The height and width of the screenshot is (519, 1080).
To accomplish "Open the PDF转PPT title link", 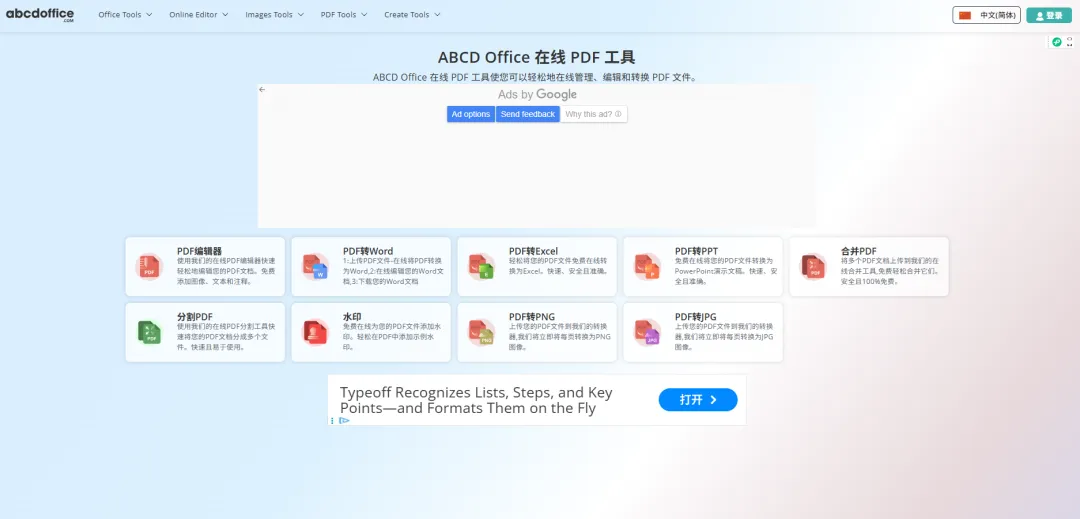I will pyautogui.click(x=696, y=251).
